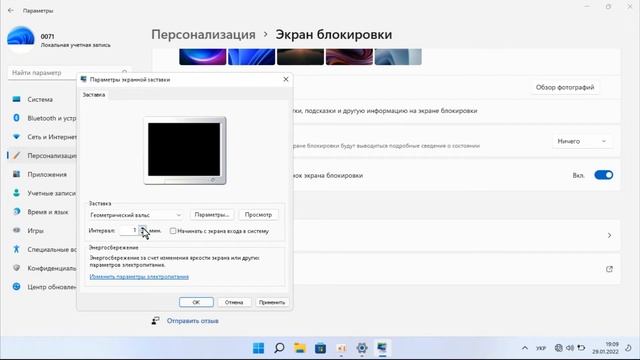Open the Network and Internet (Сеть и Интернет) icon
The width and height of the screenshot is (640, 360).
point(16,137)
